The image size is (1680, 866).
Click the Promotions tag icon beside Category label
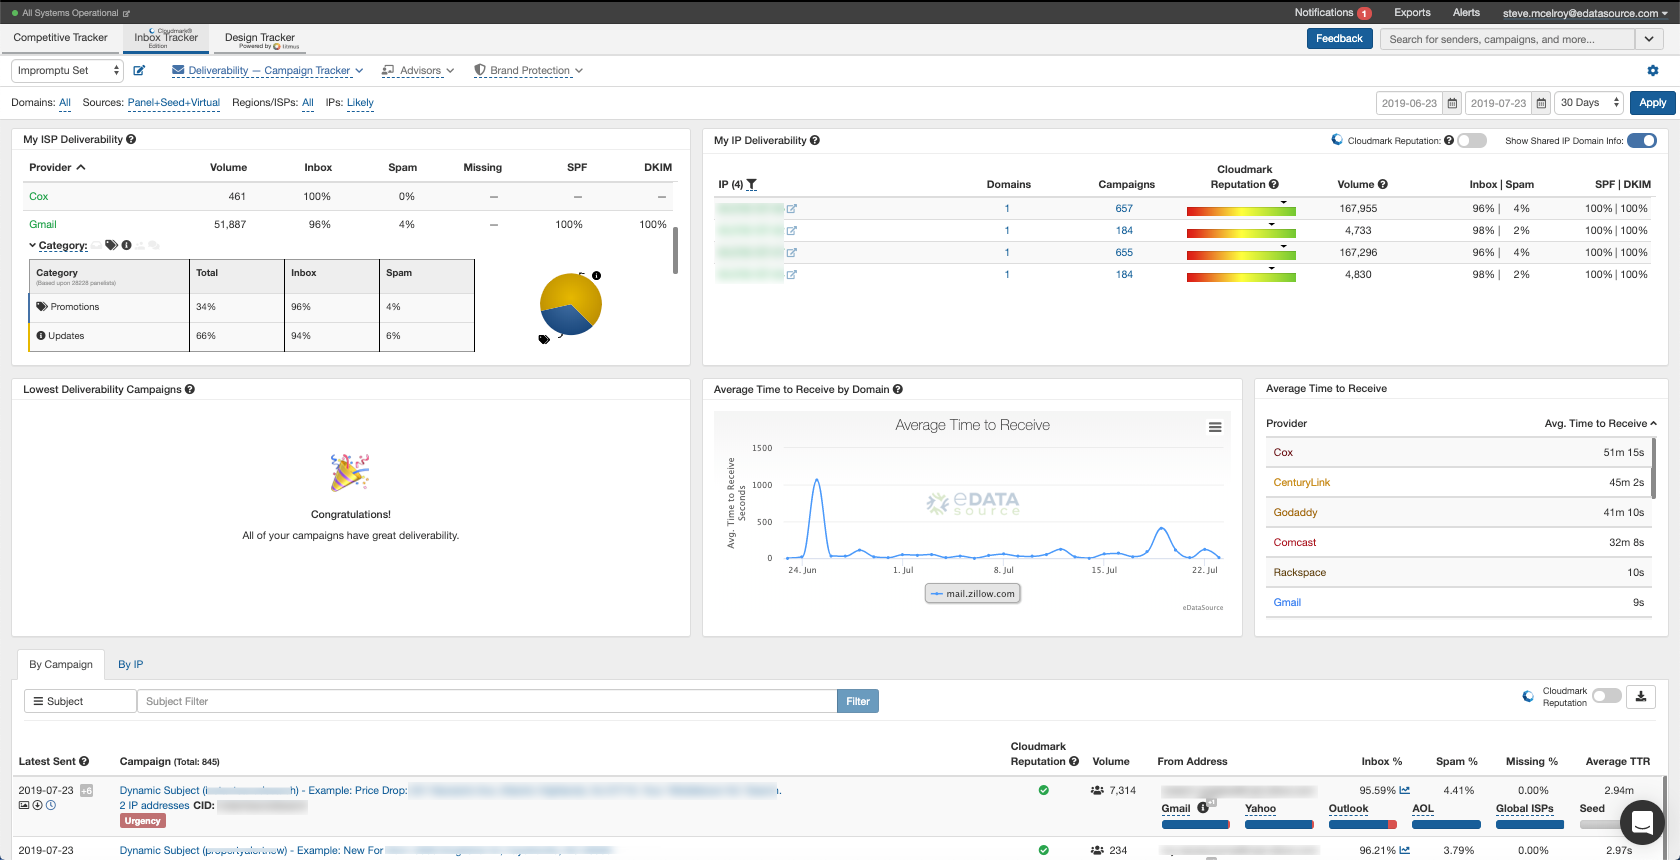(x=111, y=245)
